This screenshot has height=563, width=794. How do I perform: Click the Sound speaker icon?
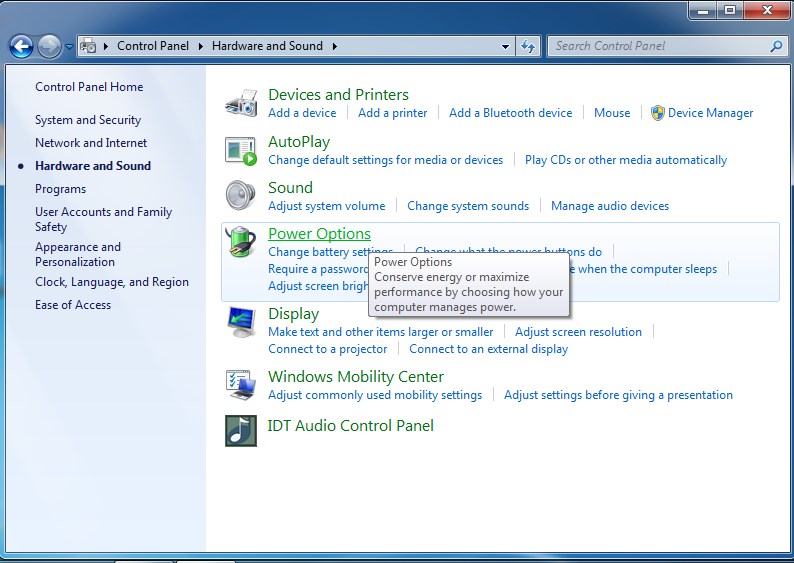point(241,195)
